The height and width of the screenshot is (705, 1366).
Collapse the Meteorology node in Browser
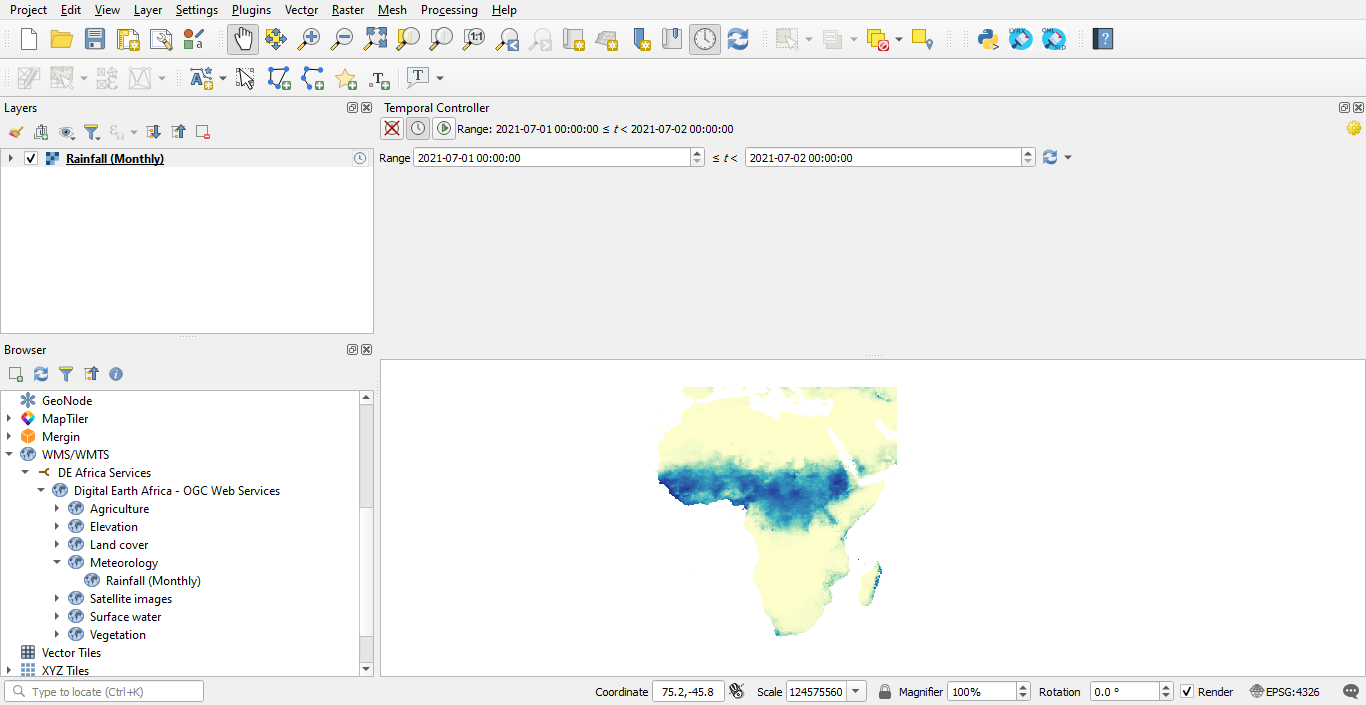coord(57,563)
